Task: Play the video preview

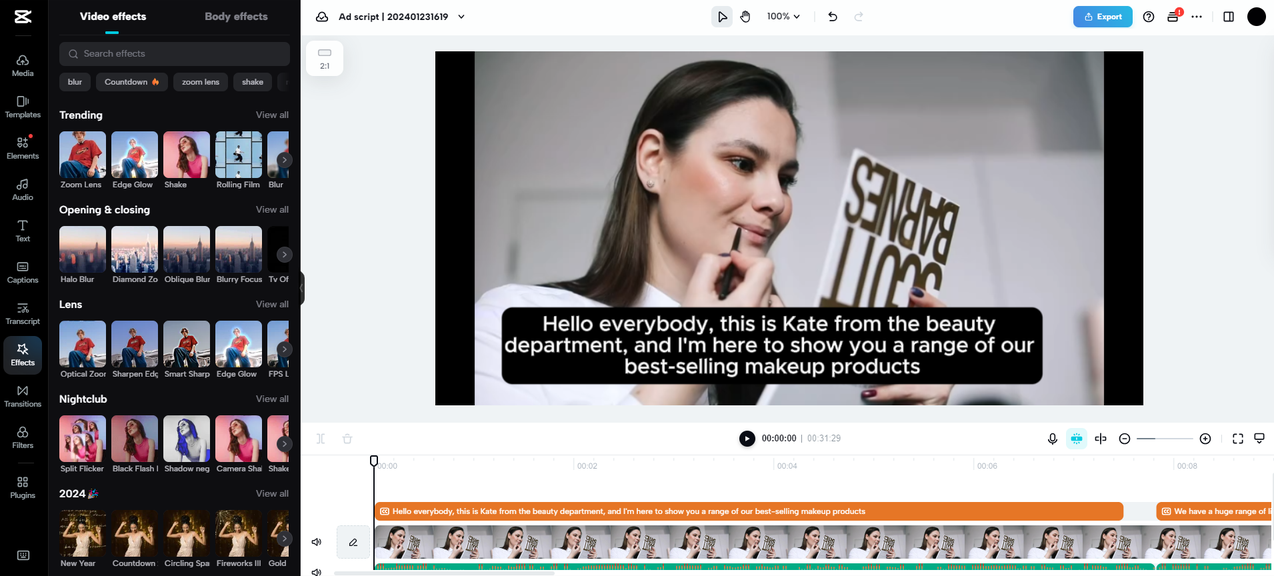Action: 747,439
